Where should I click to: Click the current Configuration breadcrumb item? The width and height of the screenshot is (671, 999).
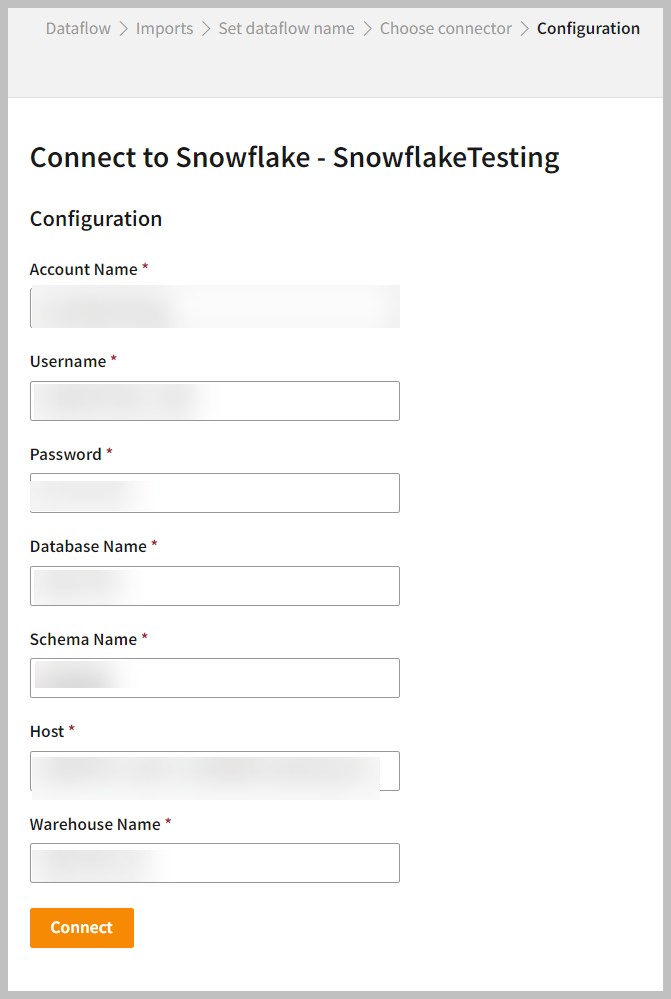(588, 28)
